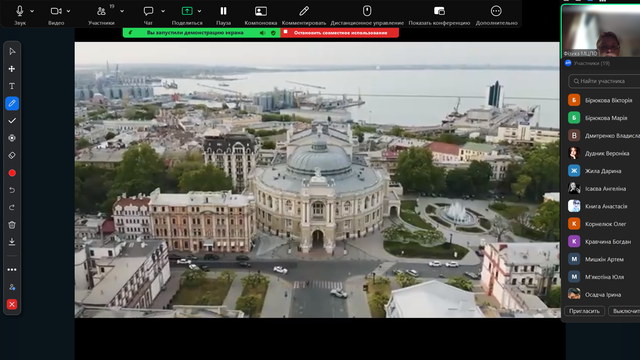Expand the arrow next to Чат
The image size is (640, 360).
[163, 11]
